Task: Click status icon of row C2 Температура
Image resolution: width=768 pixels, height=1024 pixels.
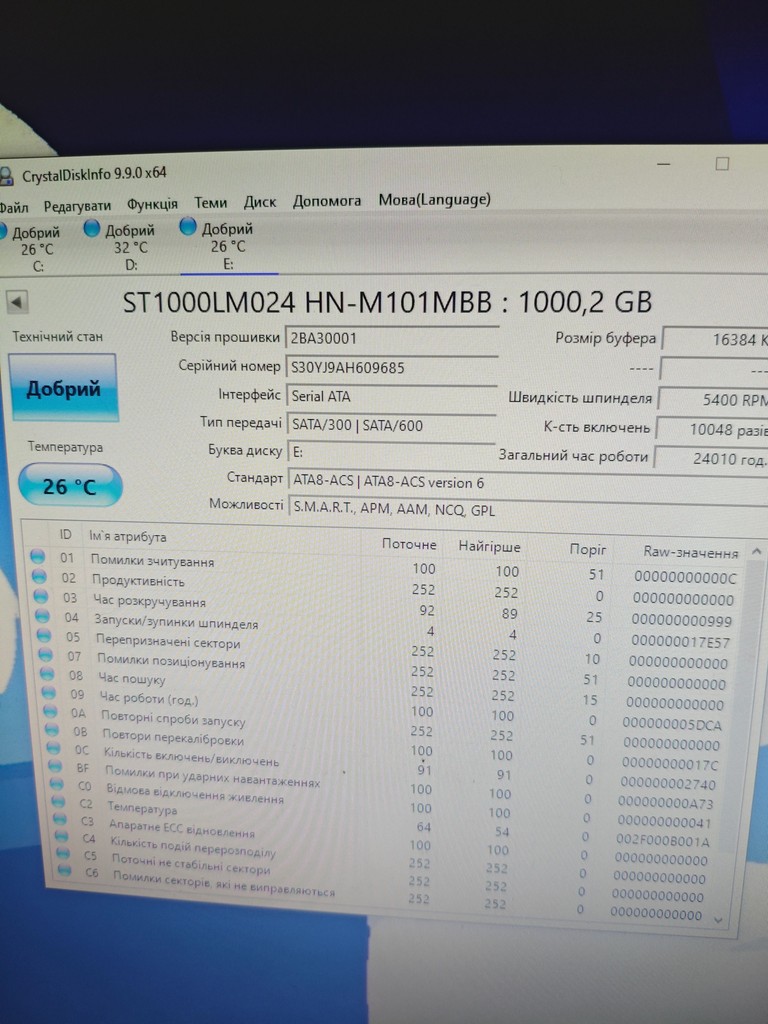Action: tap(59, 801)
